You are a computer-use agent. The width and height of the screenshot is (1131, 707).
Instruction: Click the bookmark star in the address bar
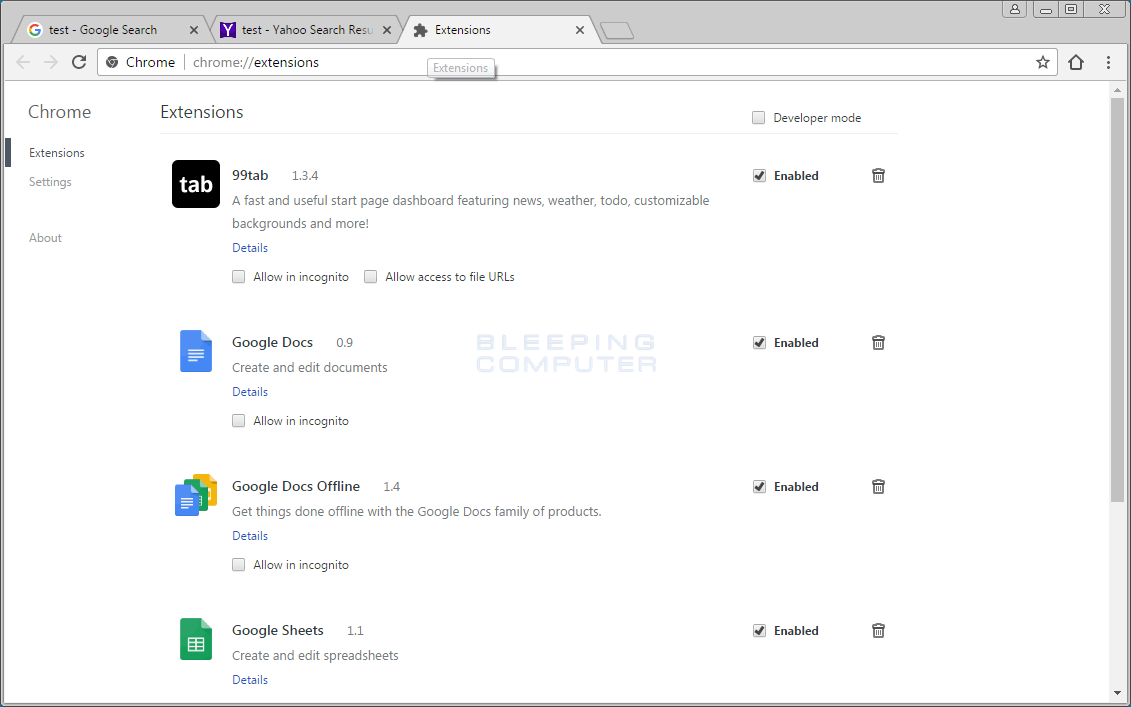1043,62
